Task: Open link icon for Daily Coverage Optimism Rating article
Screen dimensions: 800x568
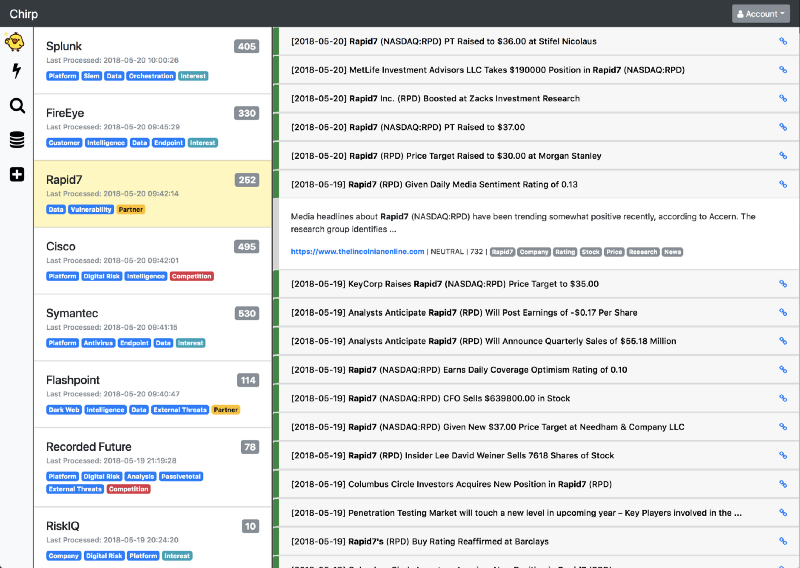Action: point(783,369)
